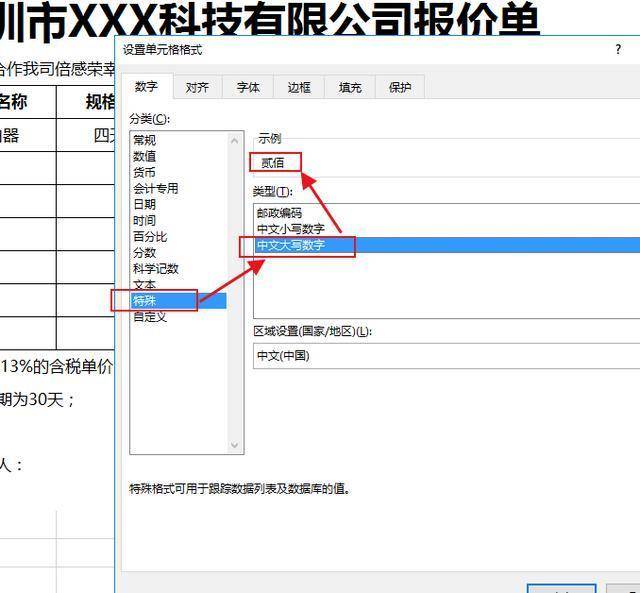Screen dimensions: 640x593
Task: Click the category list scrollbar track
Action: [x=234, y=293]
